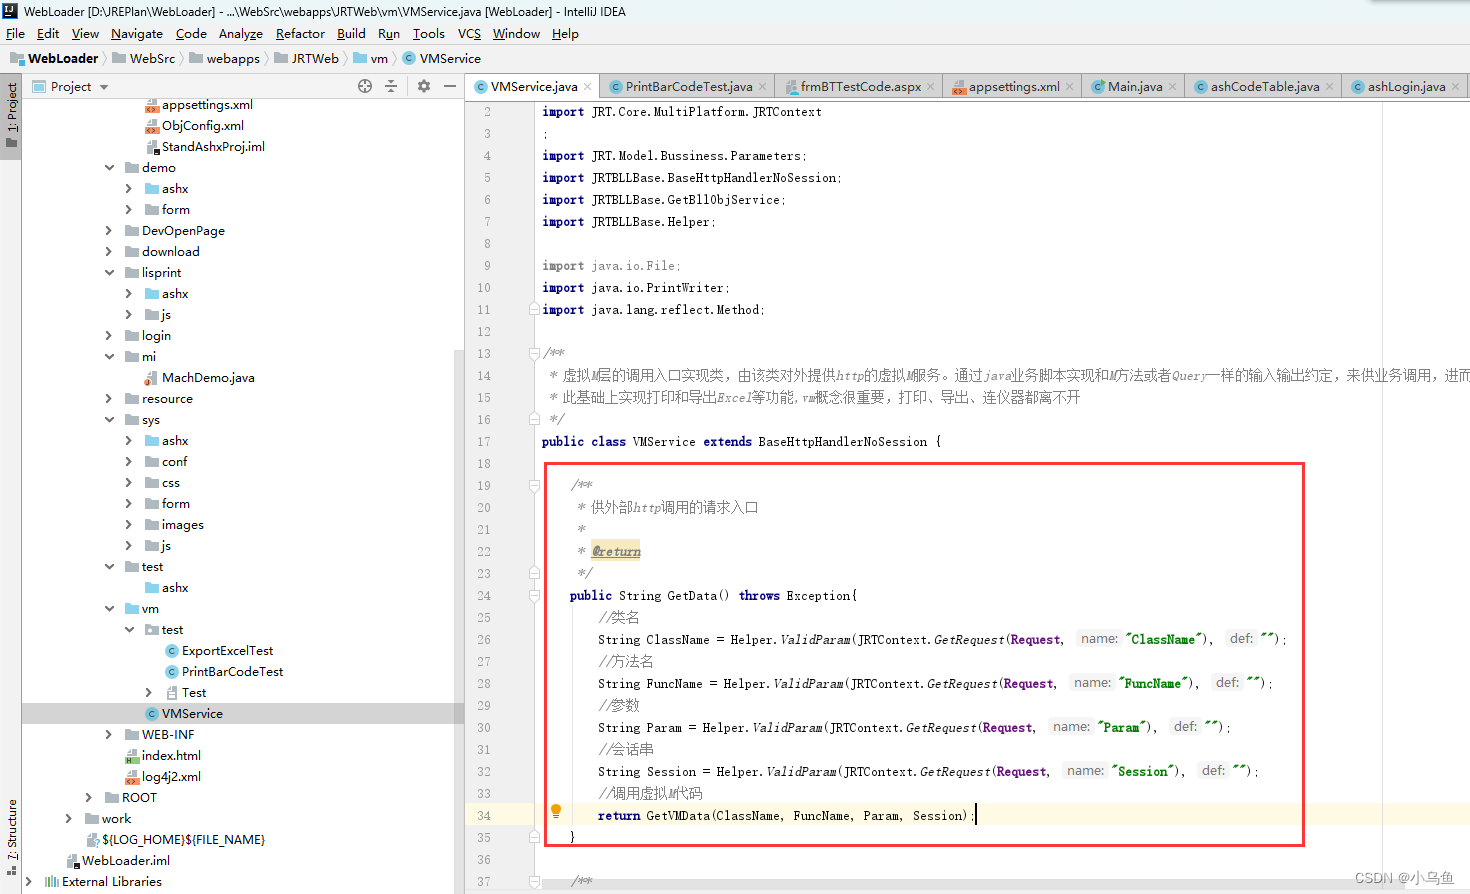Close the Main.java tab

[x=1173, y=87]
